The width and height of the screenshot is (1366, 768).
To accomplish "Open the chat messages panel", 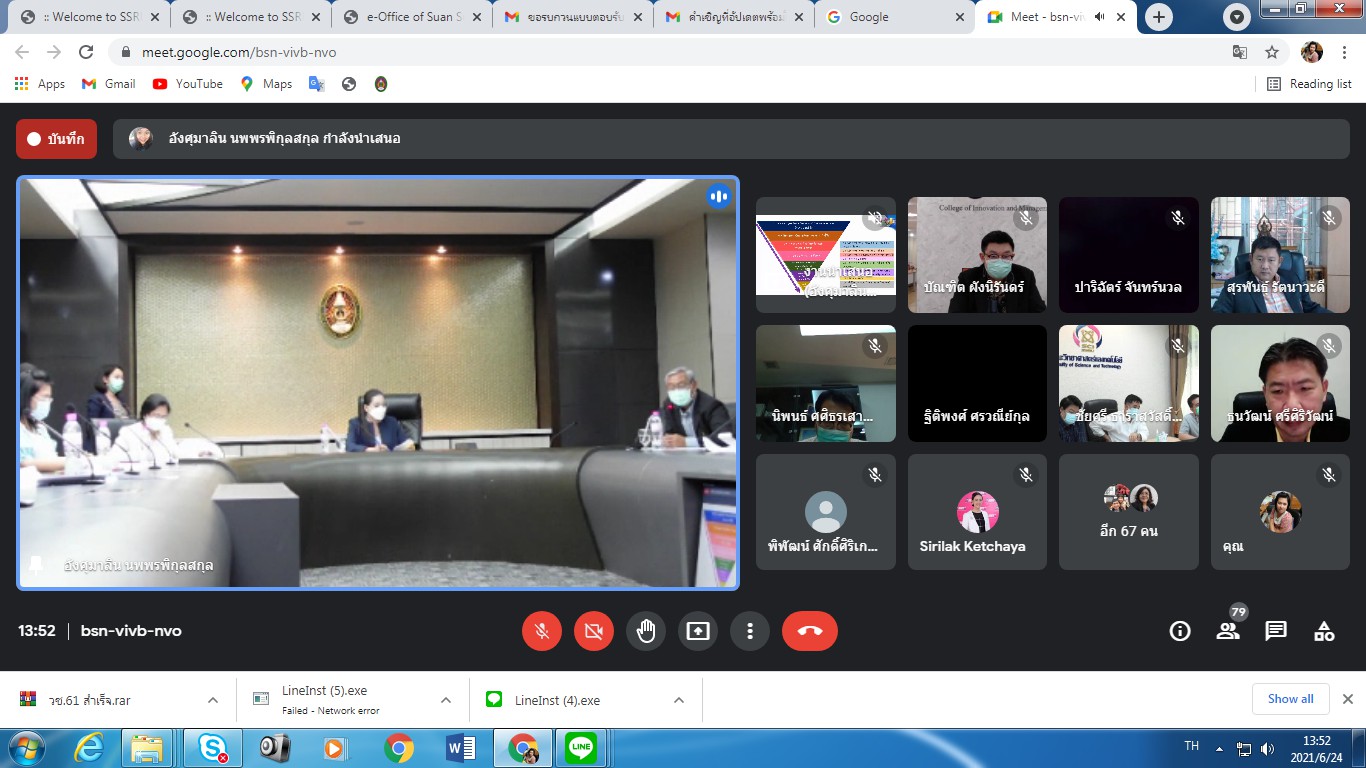I will tap(1276, 631).
